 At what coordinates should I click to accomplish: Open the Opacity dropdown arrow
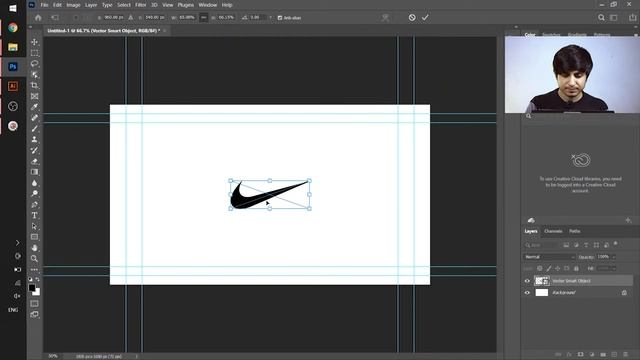click(x=613, y=257)
